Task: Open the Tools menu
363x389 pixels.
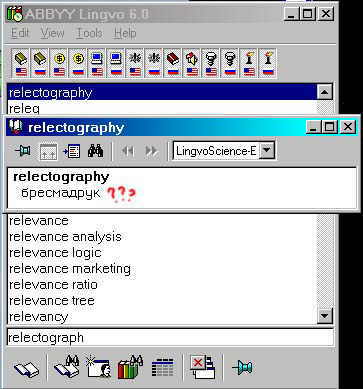Action: coord(89,33)
